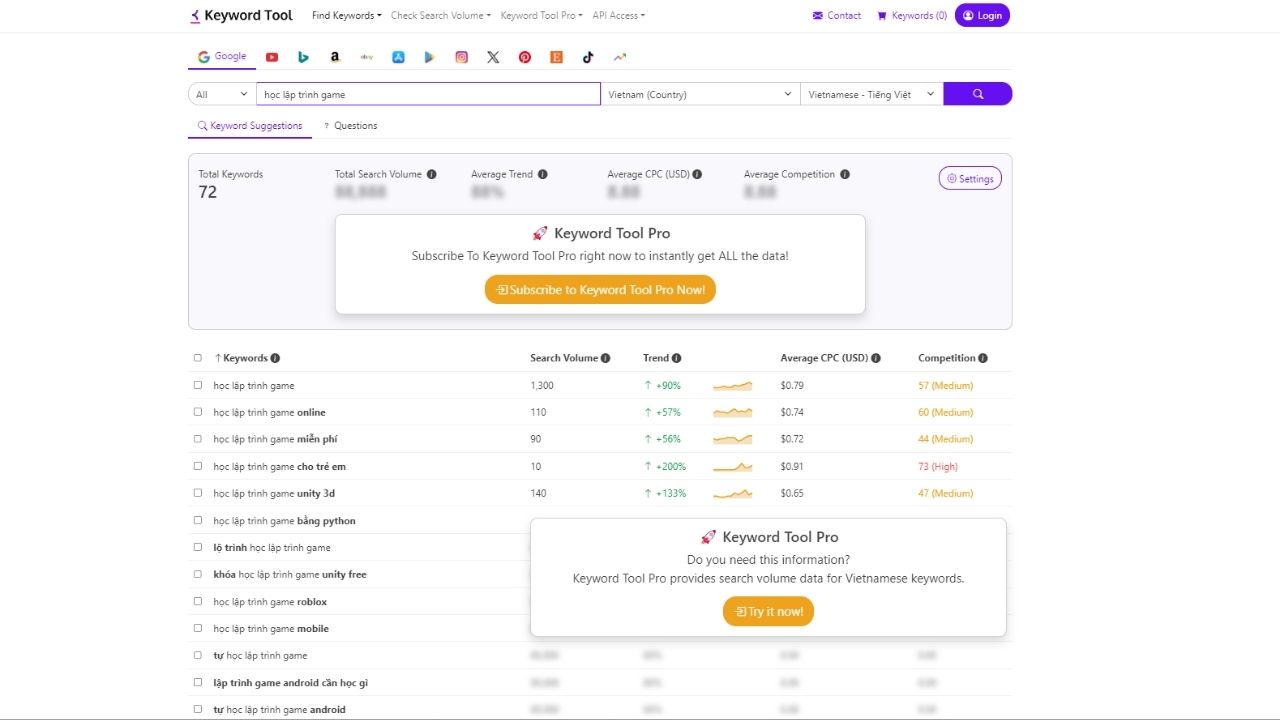Tick the select-all keywords header checkbox
This screenshot has height=720, width=1280.
click(198, 358)
